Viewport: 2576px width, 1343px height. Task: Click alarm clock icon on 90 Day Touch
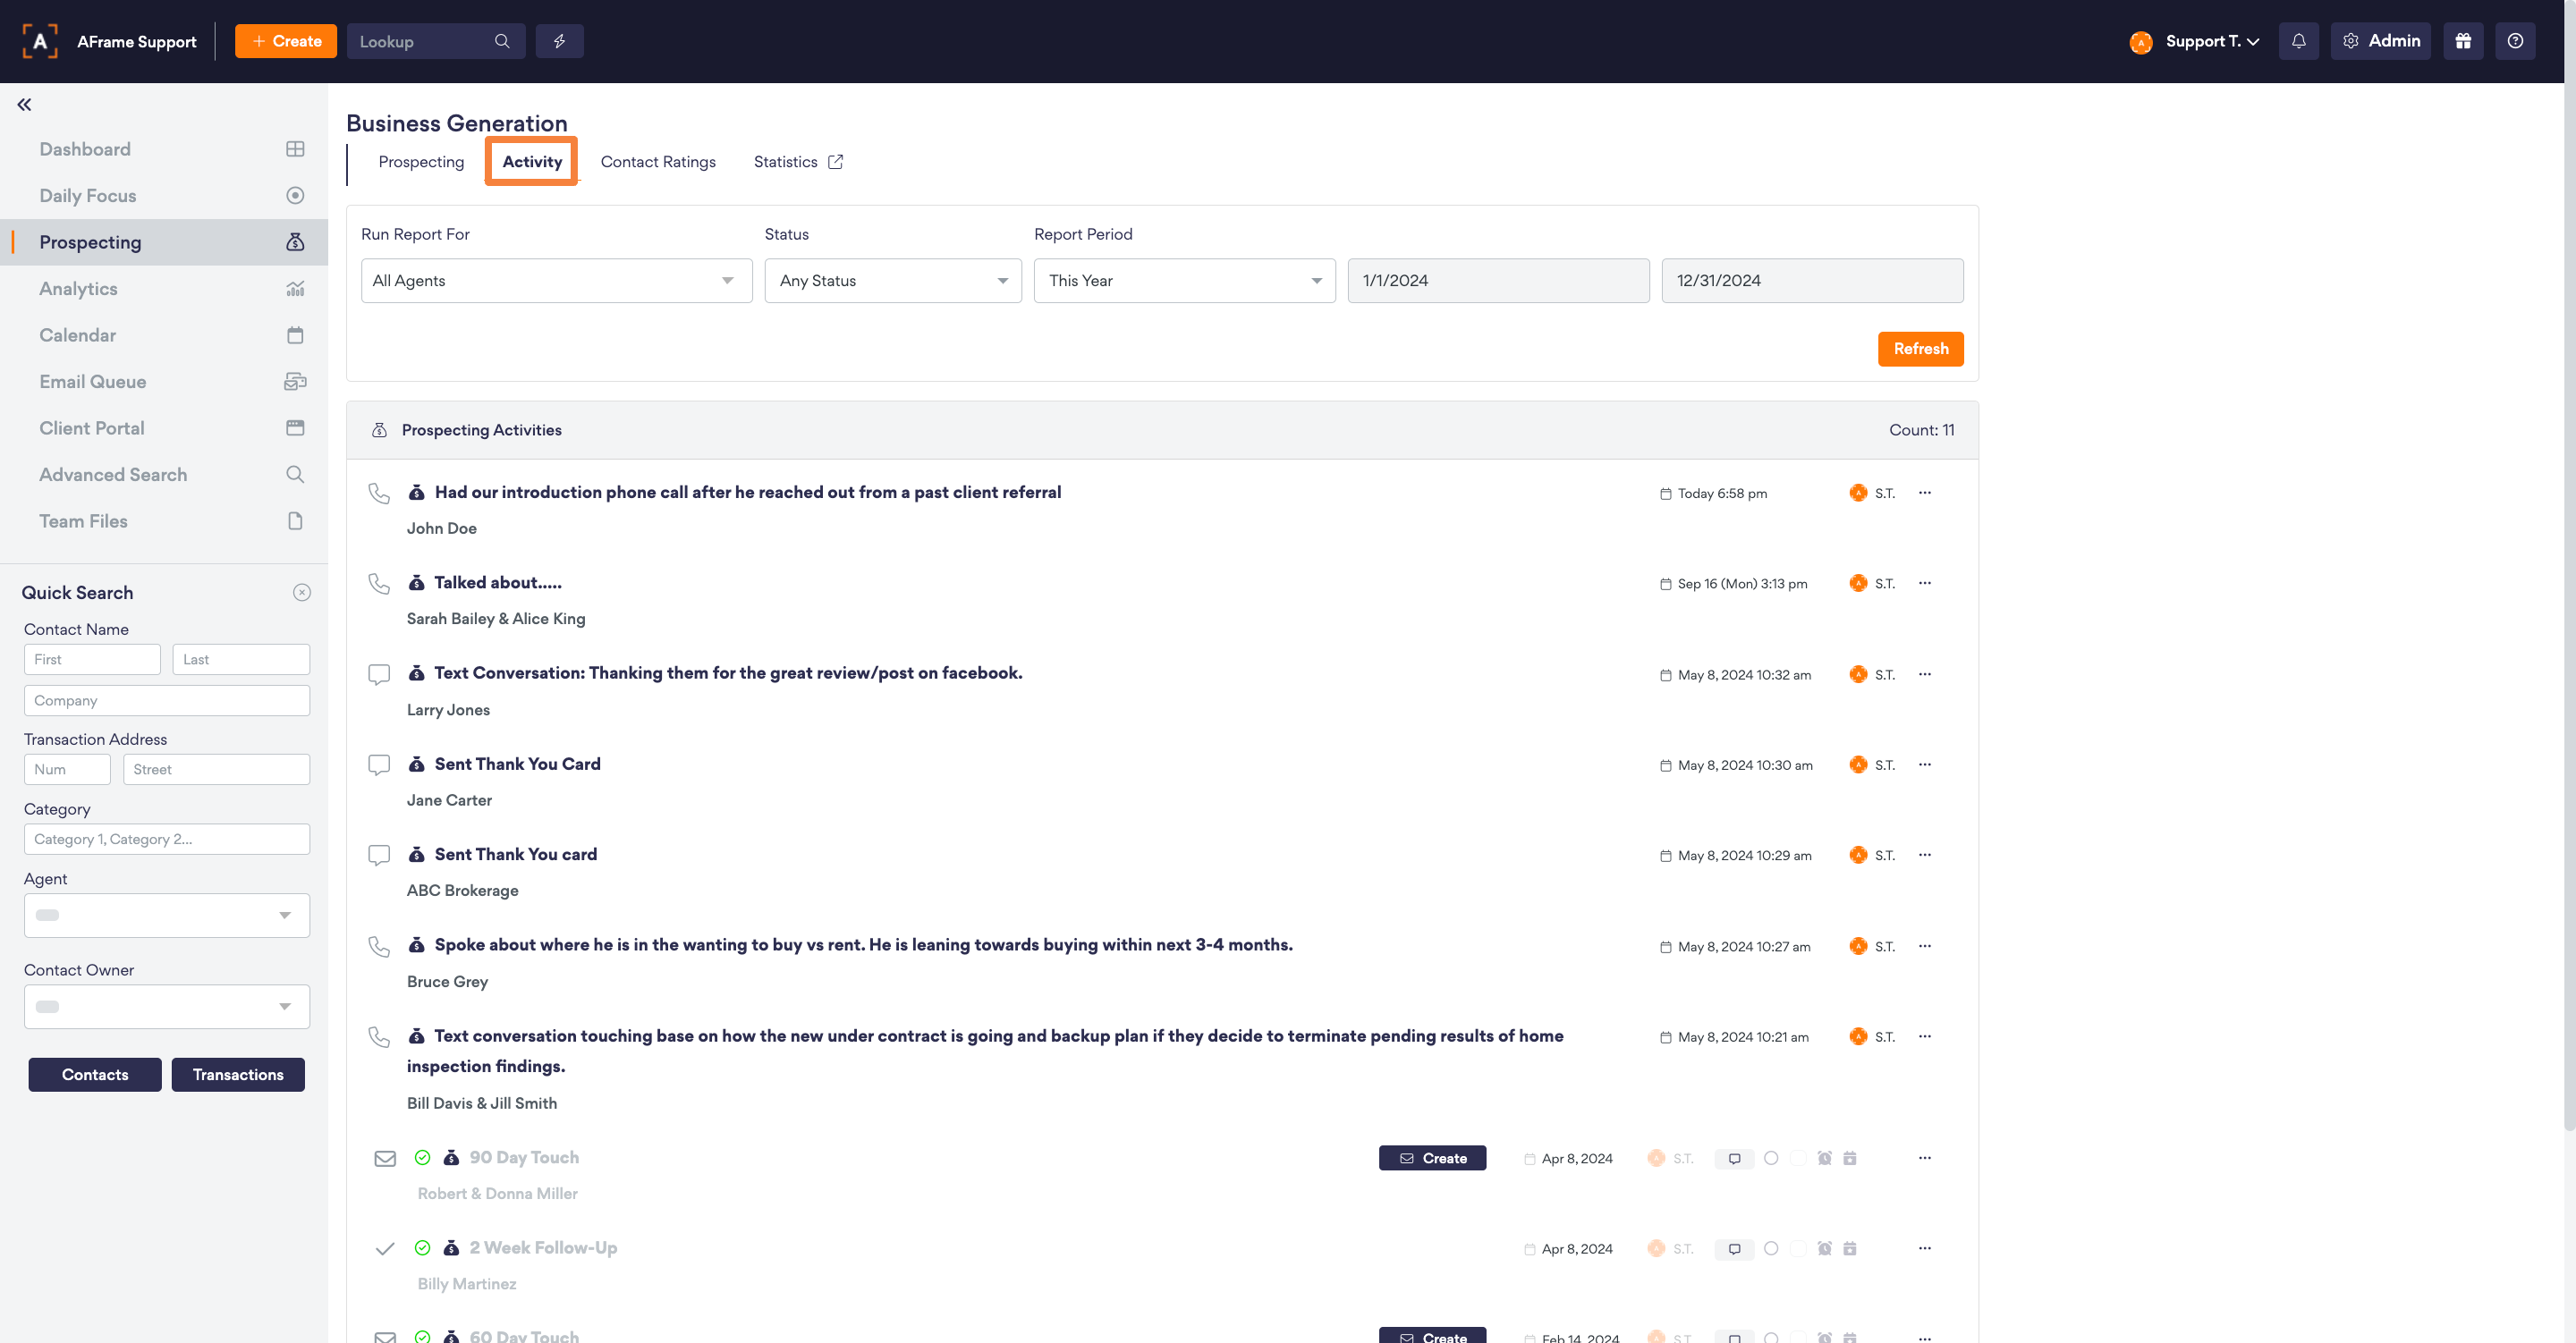(1824, 1158)
